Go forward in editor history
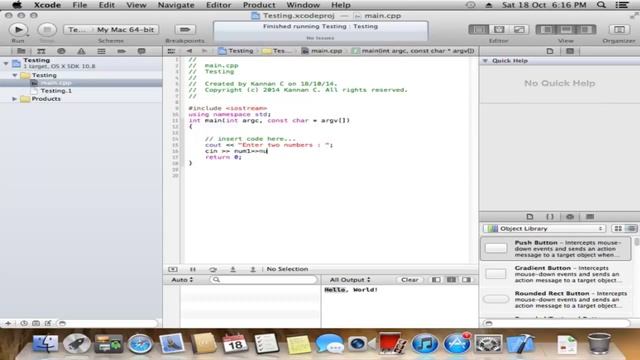Screen dimensions: 640x360 204,51
